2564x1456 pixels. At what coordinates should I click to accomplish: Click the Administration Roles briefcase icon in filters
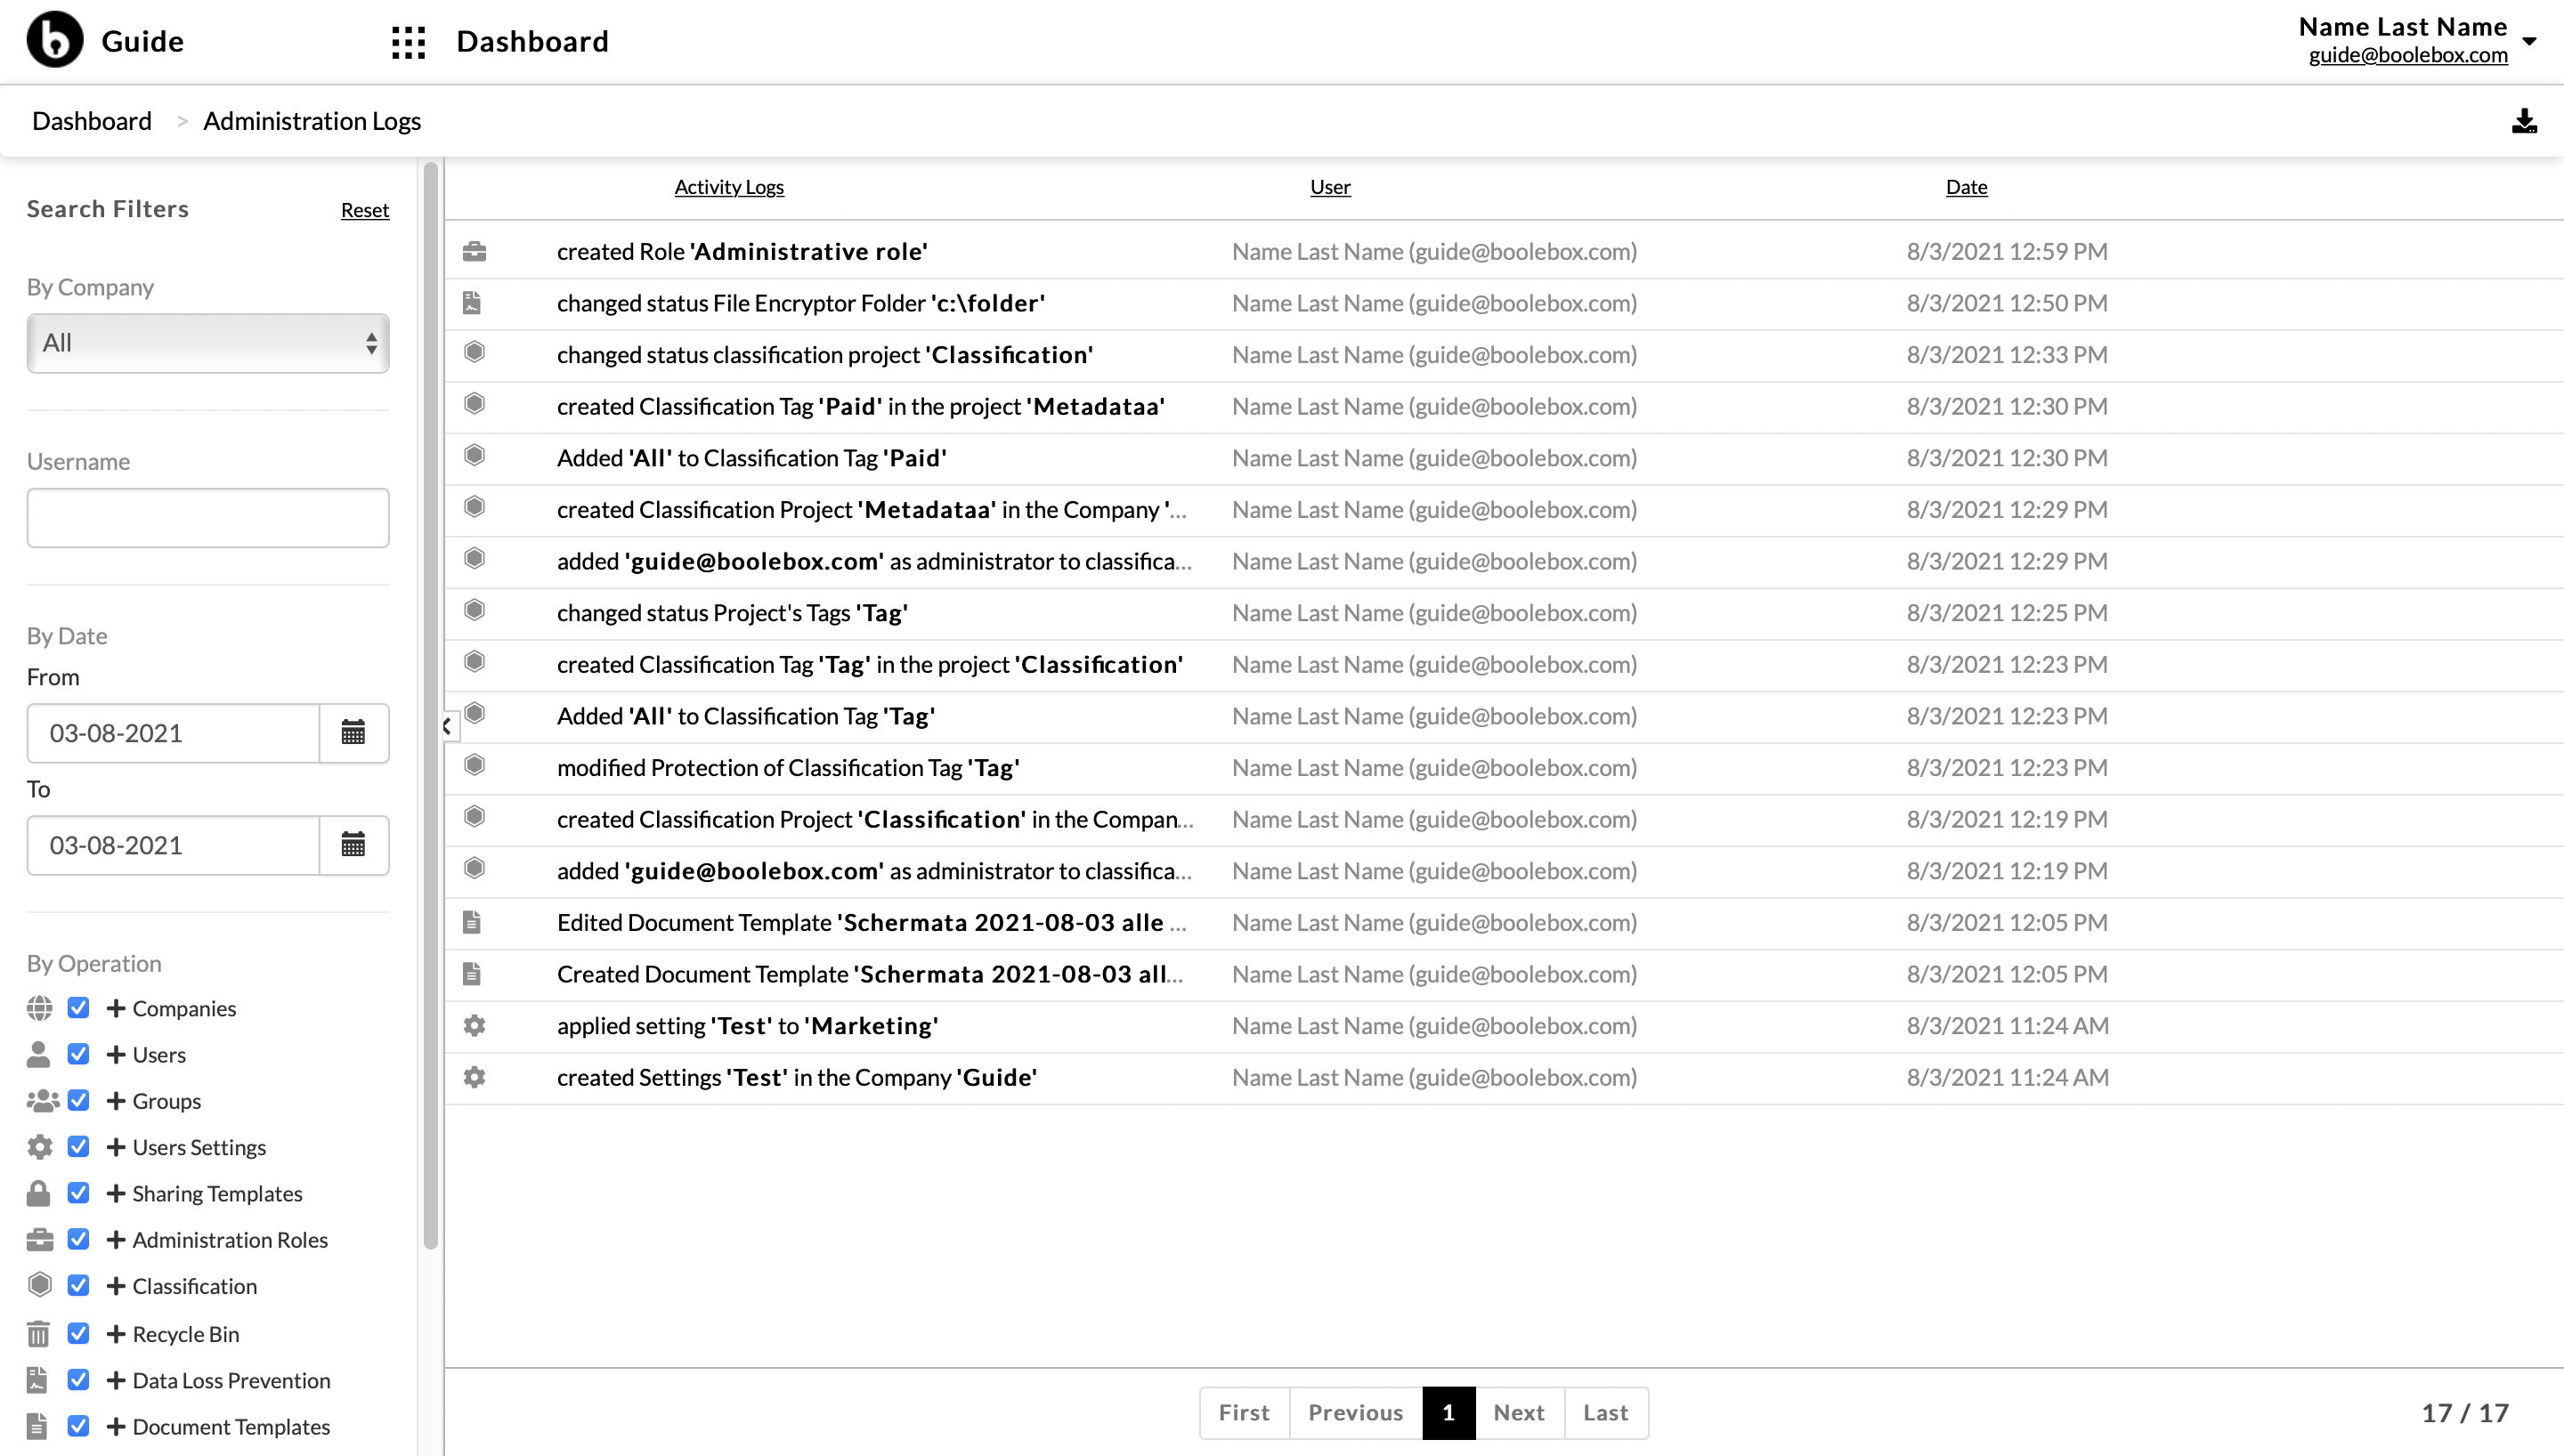coord(40,1240)
